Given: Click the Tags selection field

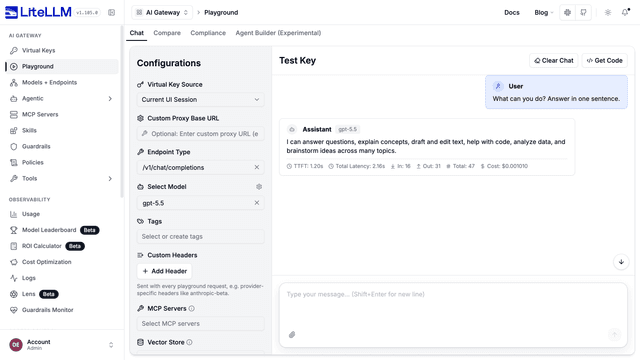Looking at the screenshot, I should coord(200,237).
